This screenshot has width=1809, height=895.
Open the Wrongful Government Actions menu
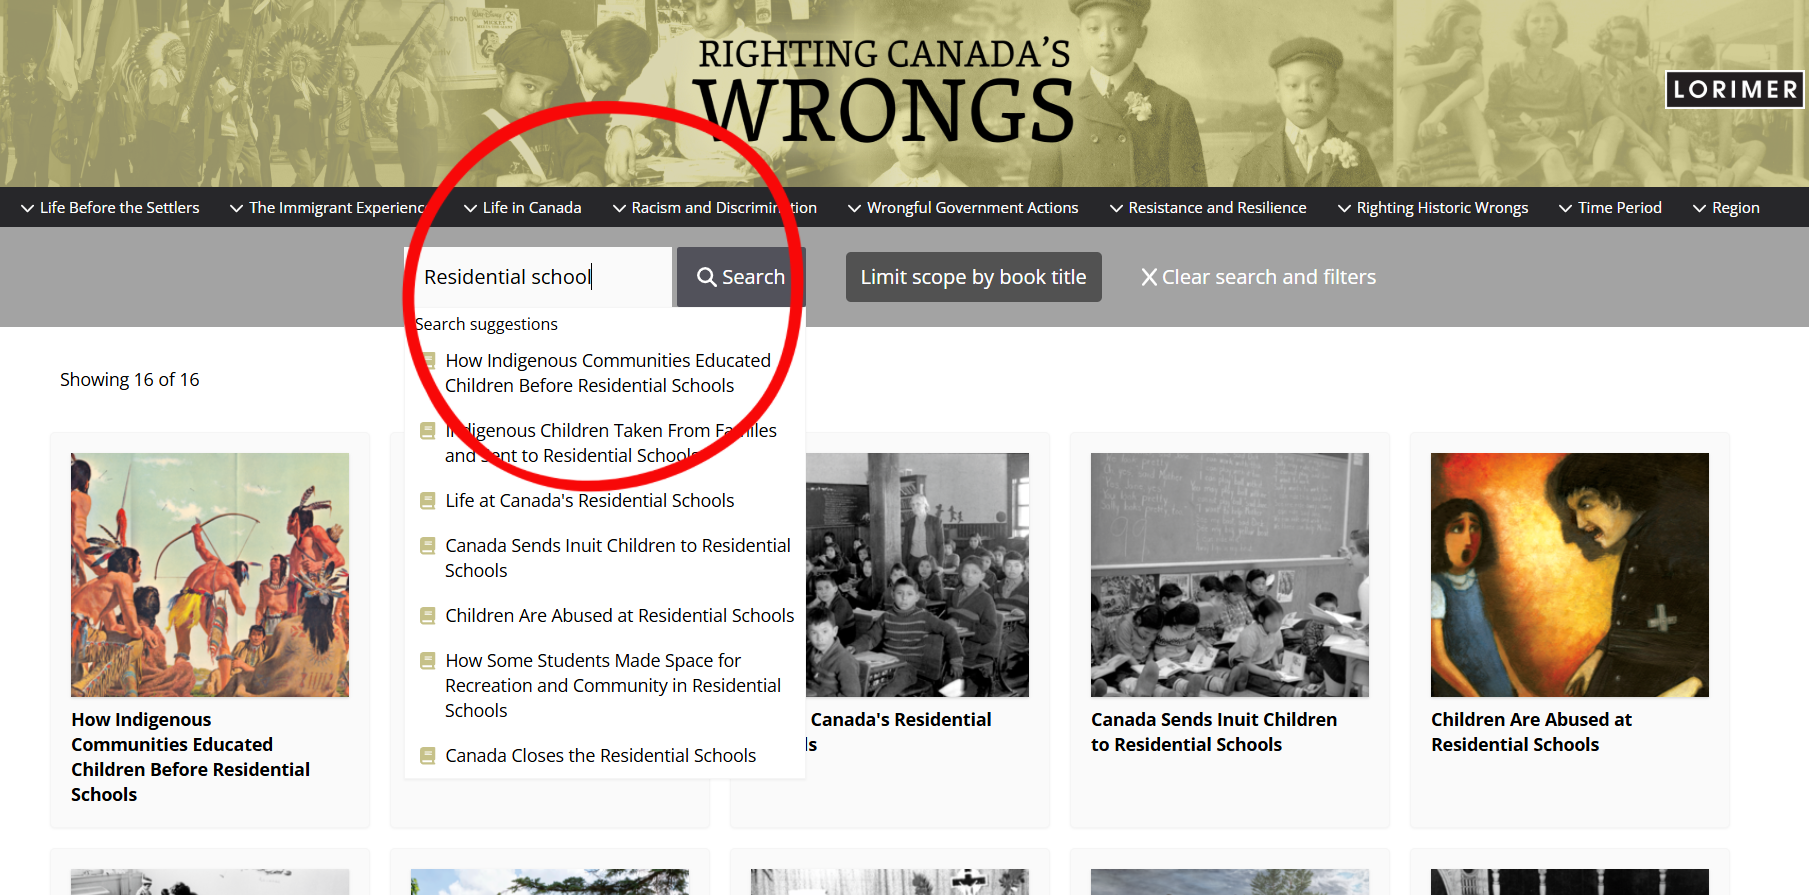[x=963, y=207]
